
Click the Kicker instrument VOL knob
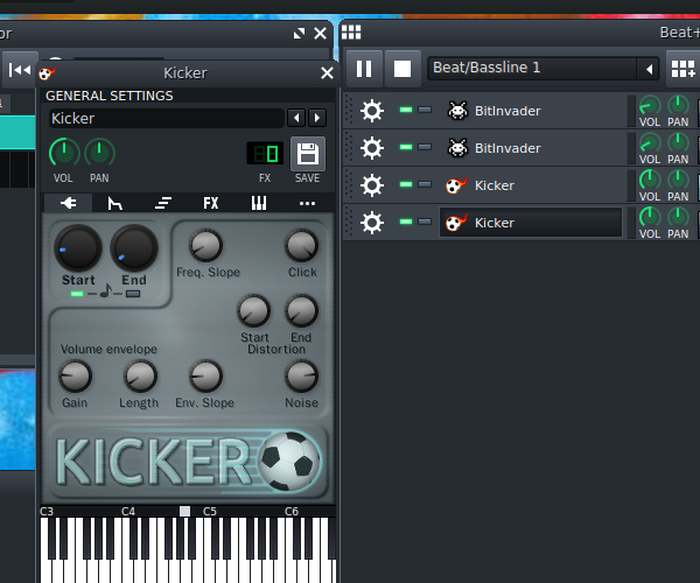coord(64,152)
